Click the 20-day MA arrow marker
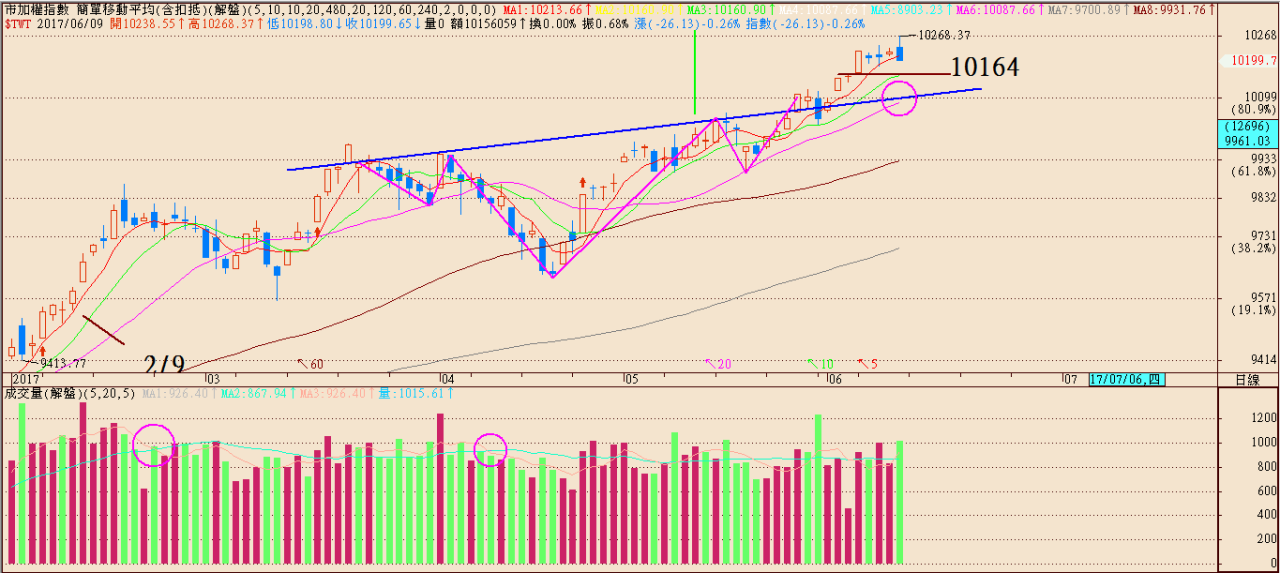The width and height of the screenshot is (1280, 573). coord(718,364)
